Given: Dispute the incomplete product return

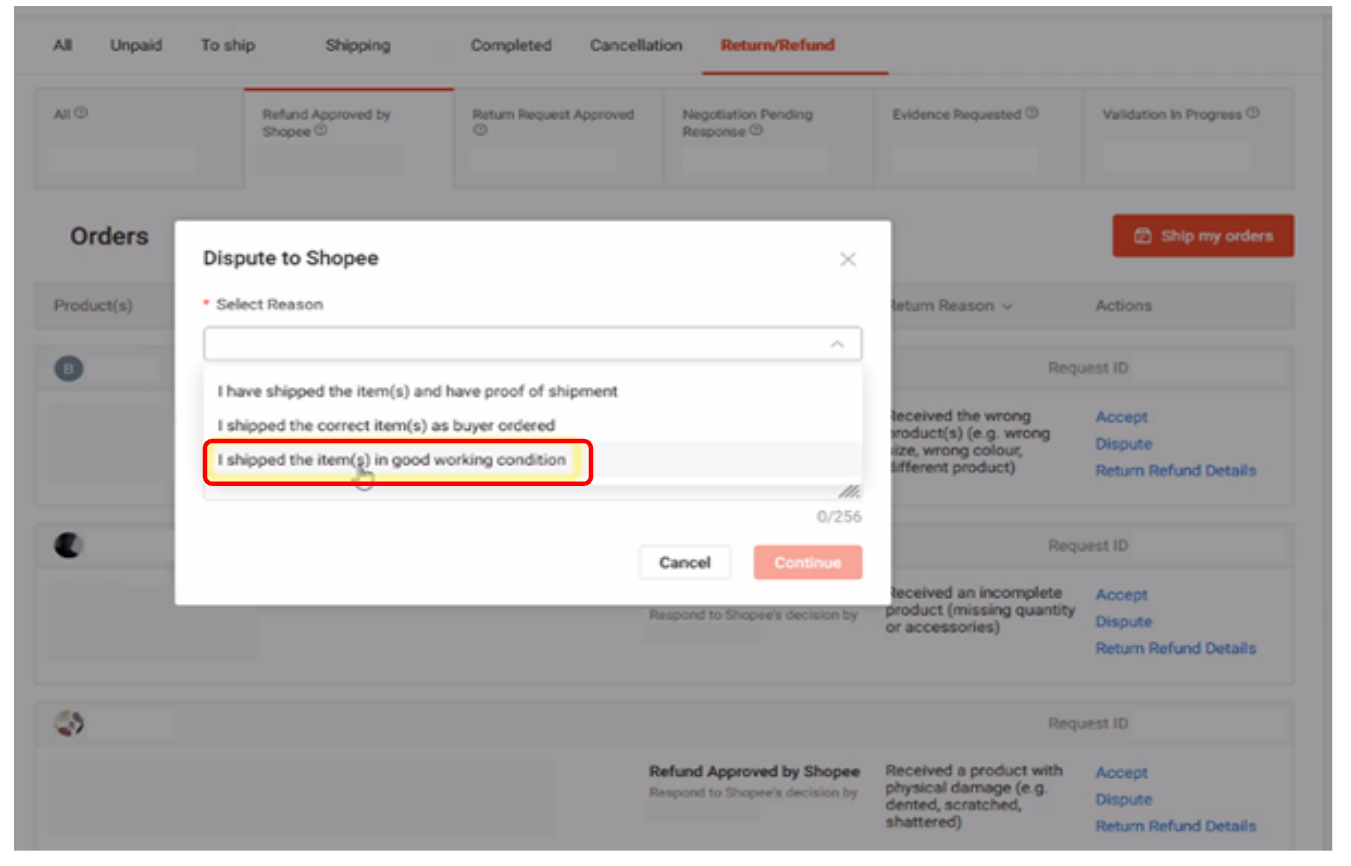Looking at the screenshot, I should click(1123, 621).
